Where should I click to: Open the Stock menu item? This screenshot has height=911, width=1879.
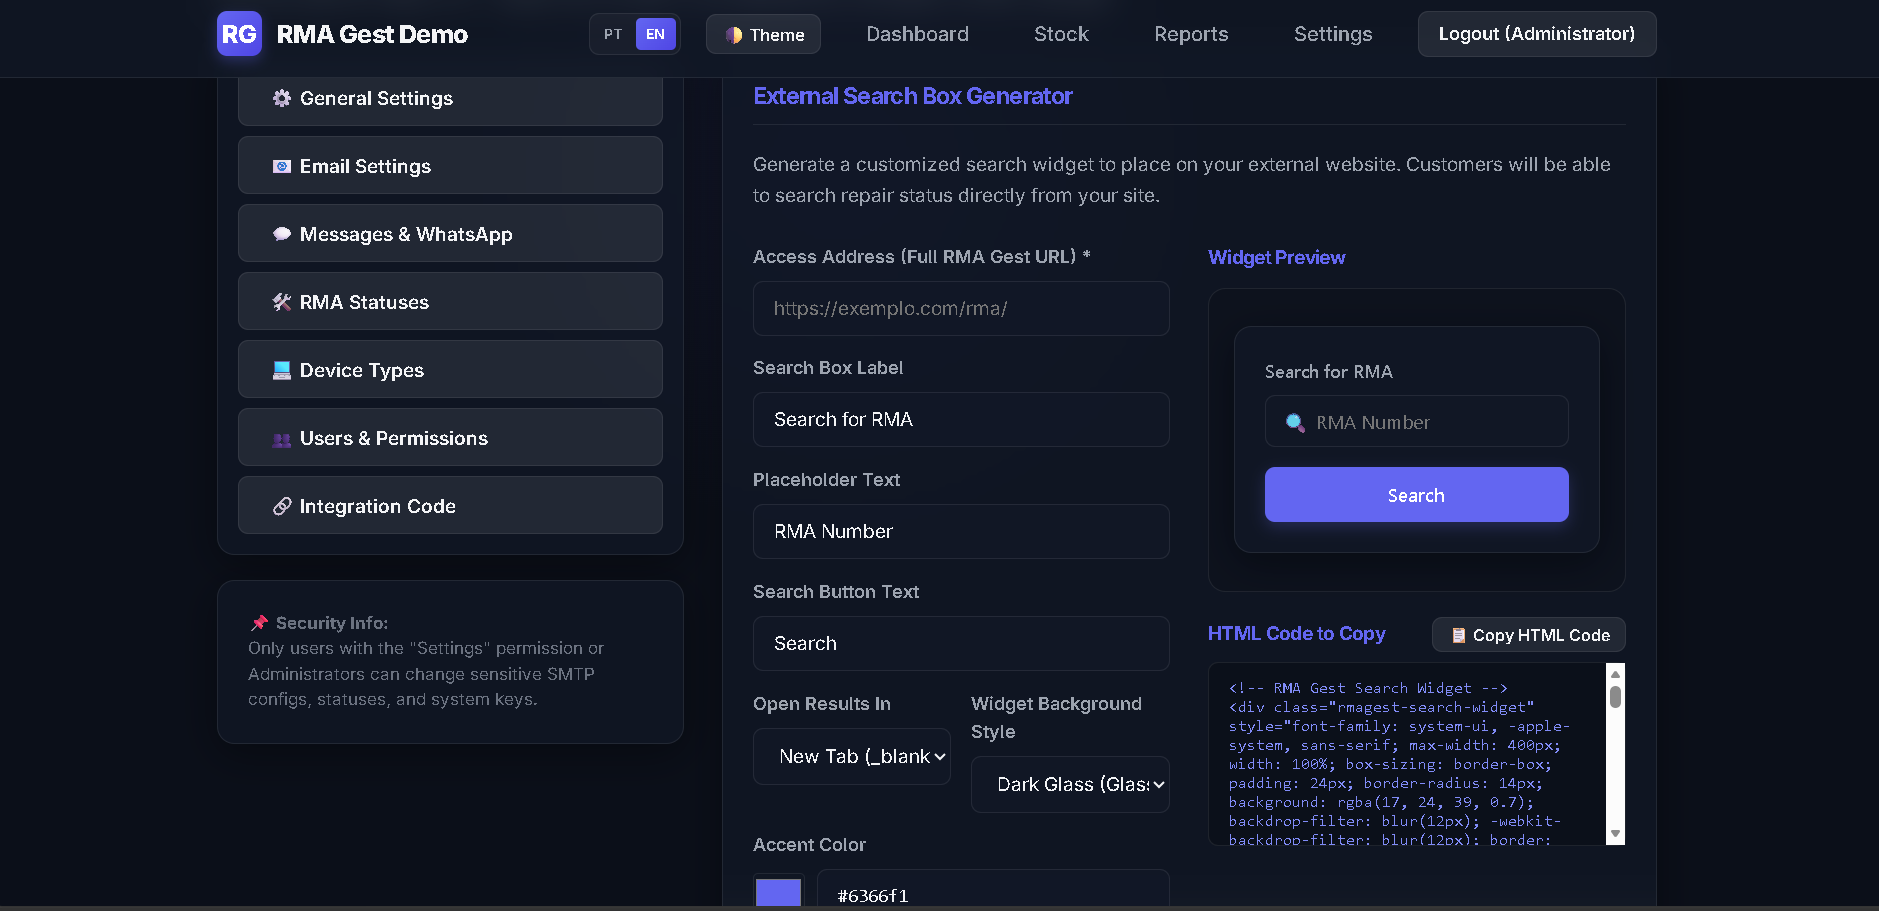pos(1061,34)
